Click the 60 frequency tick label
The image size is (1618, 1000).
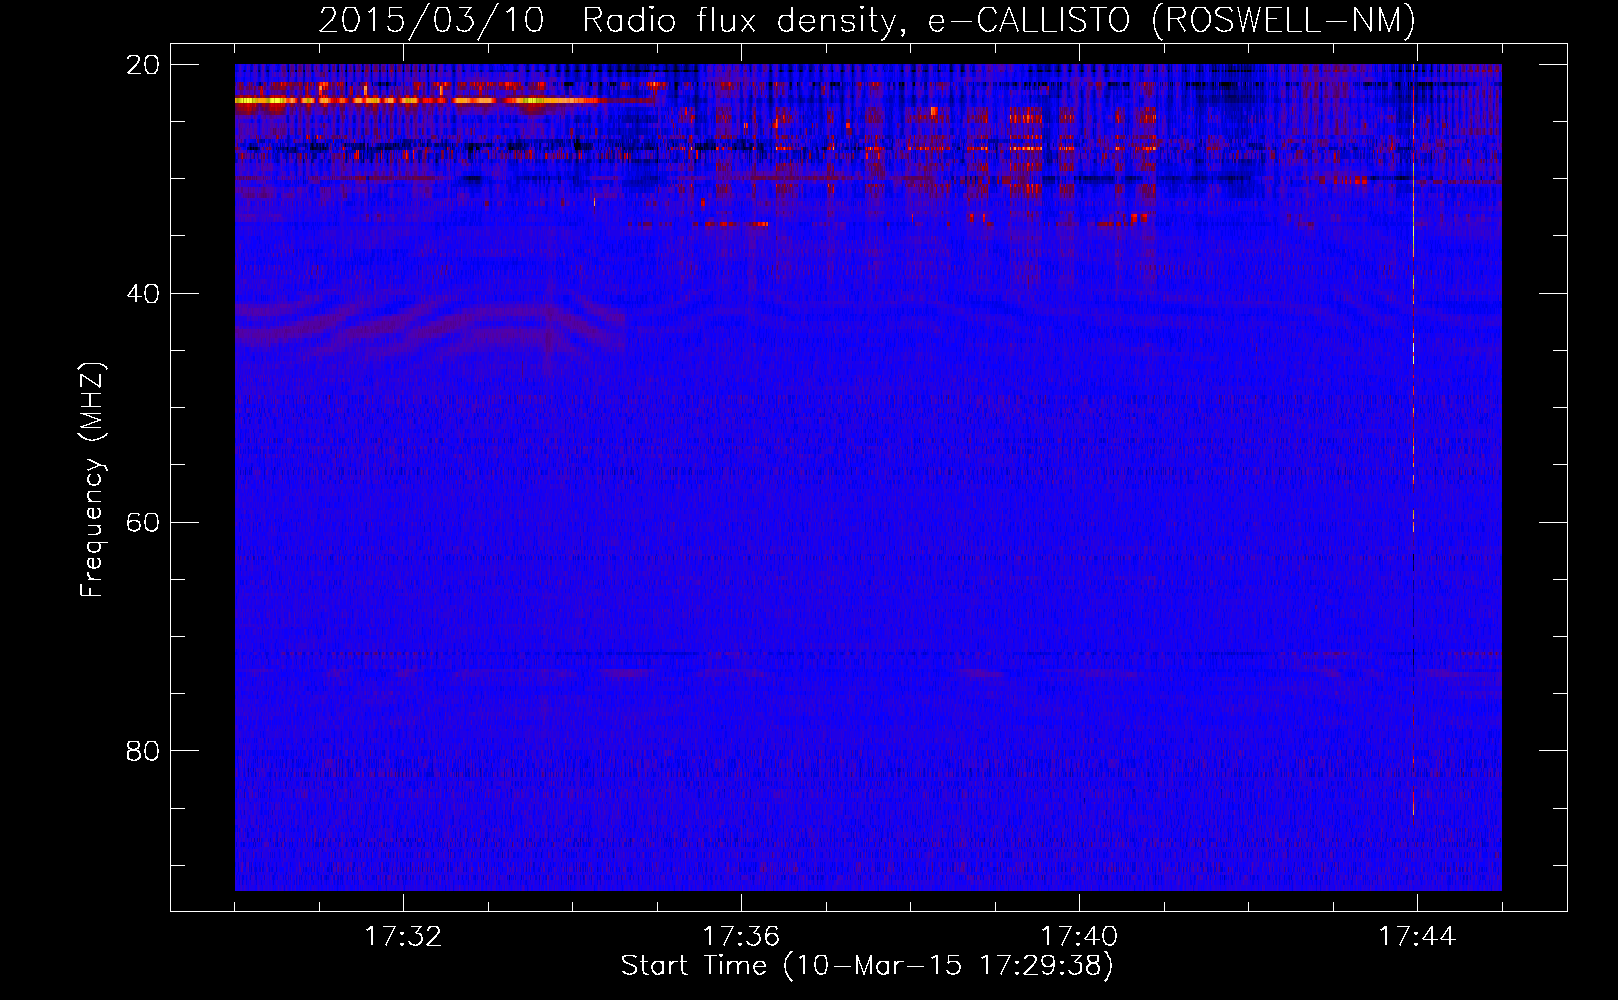click(x=143, y=522)
